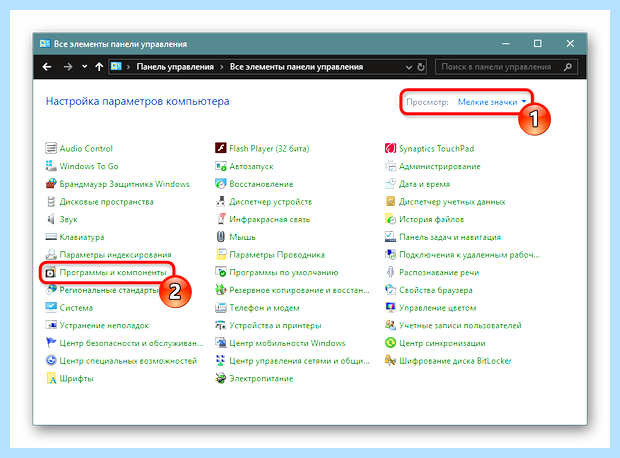Open Параметры Проводника link
Screen dimensions: 620x458
[x=277, y=255]
